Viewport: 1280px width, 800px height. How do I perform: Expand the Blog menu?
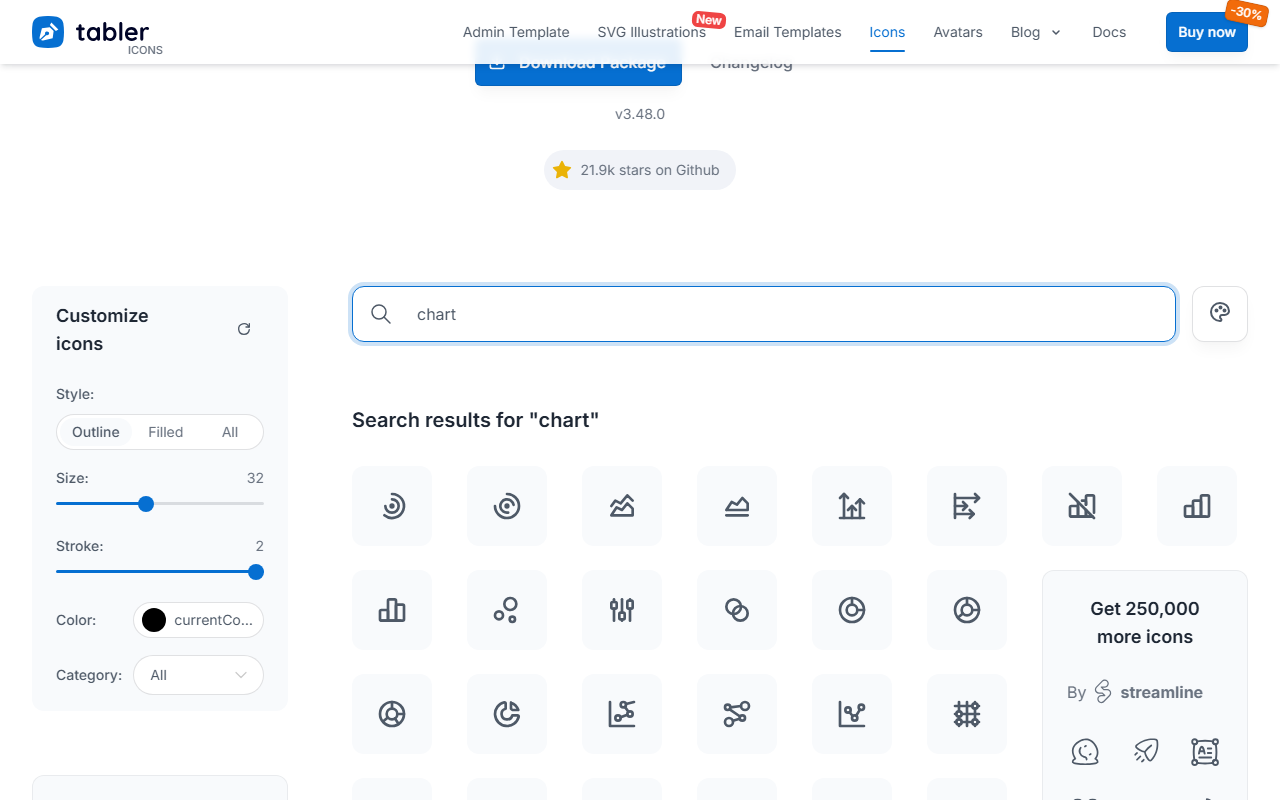(x=1036, y=32)
